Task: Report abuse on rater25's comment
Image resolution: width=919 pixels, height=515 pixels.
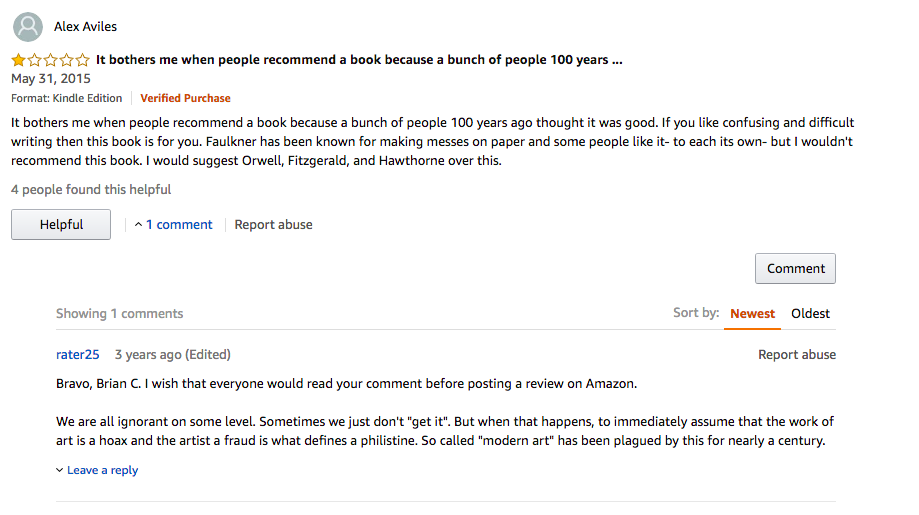Action: (797, 354)
